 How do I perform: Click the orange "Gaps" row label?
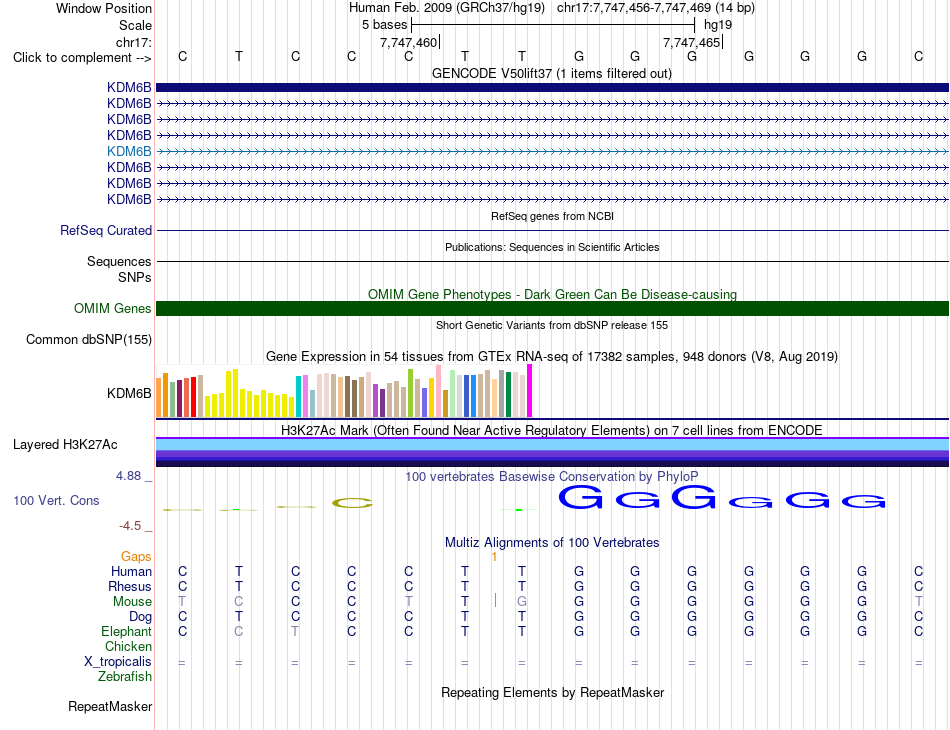(136, 556)
